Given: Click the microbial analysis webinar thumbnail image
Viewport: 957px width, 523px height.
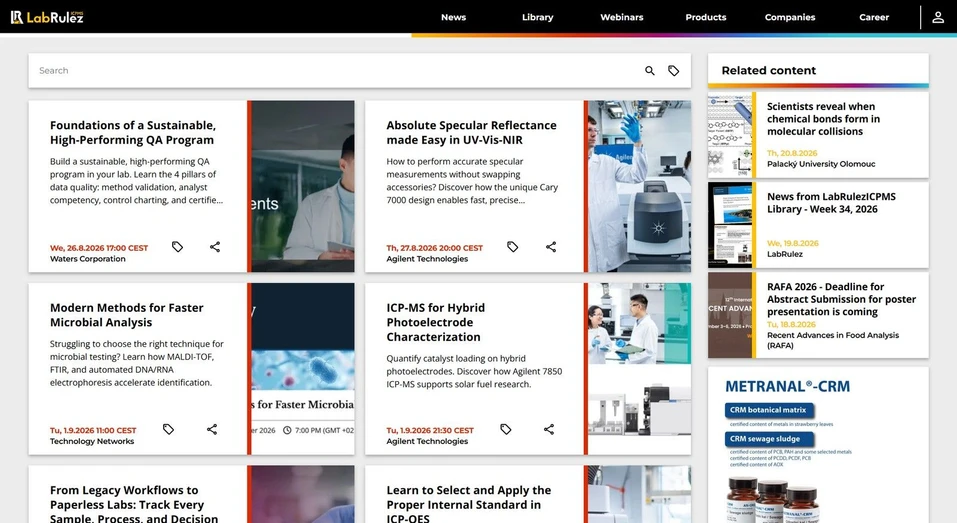Looking at the screenshot, I should [x=303, y=369].
